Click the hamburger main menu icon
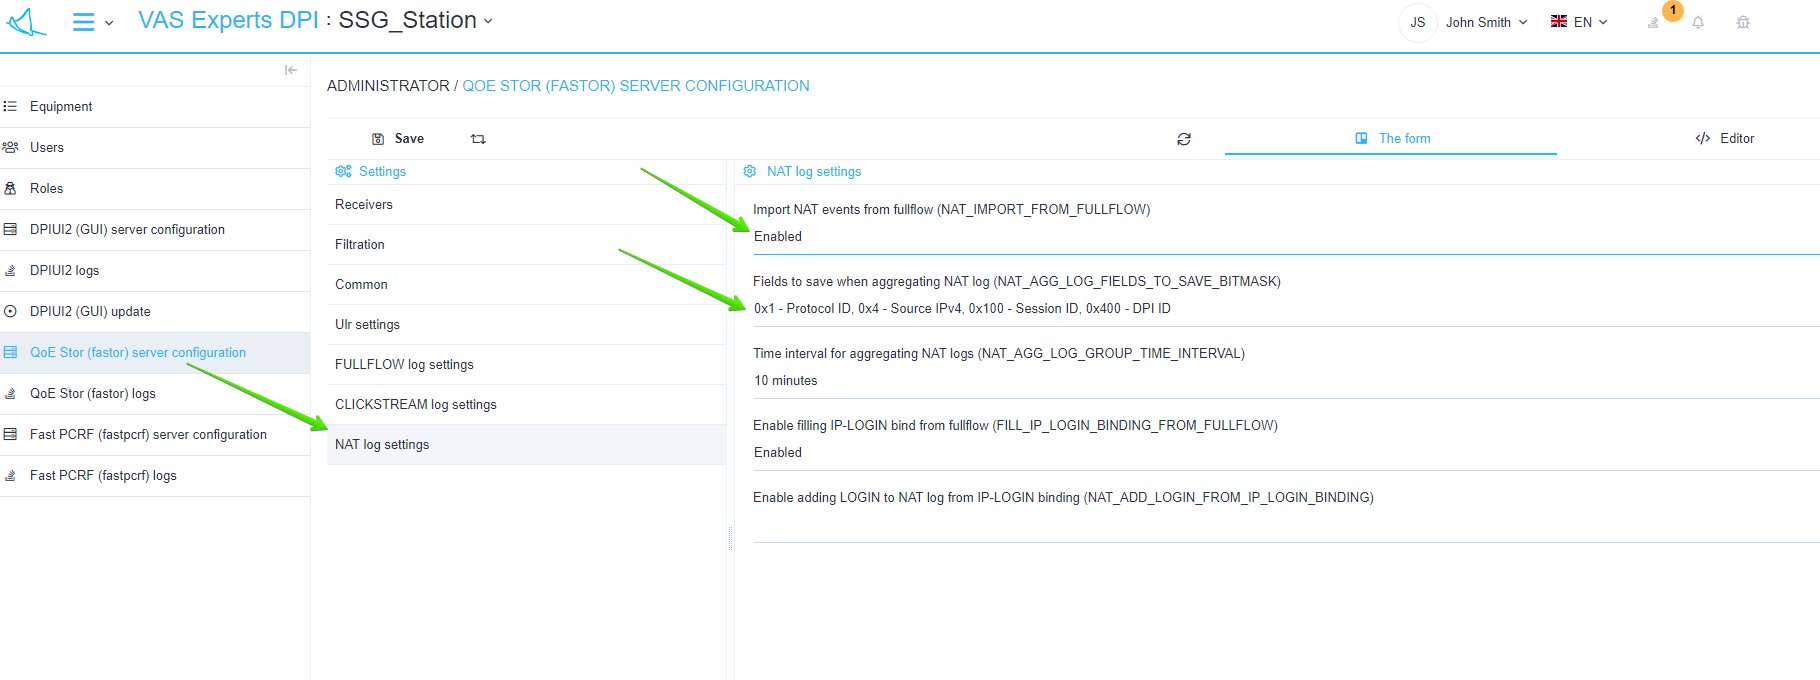1820x680 pixels. click(84, 22)
